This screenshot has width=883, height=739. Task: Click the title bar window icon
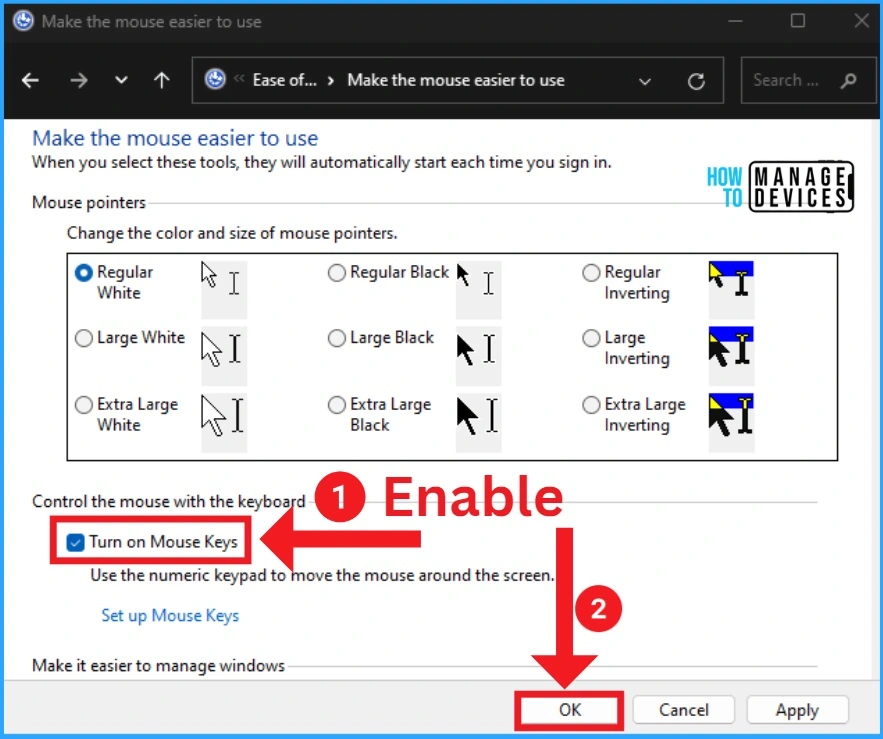pos(23,21)
